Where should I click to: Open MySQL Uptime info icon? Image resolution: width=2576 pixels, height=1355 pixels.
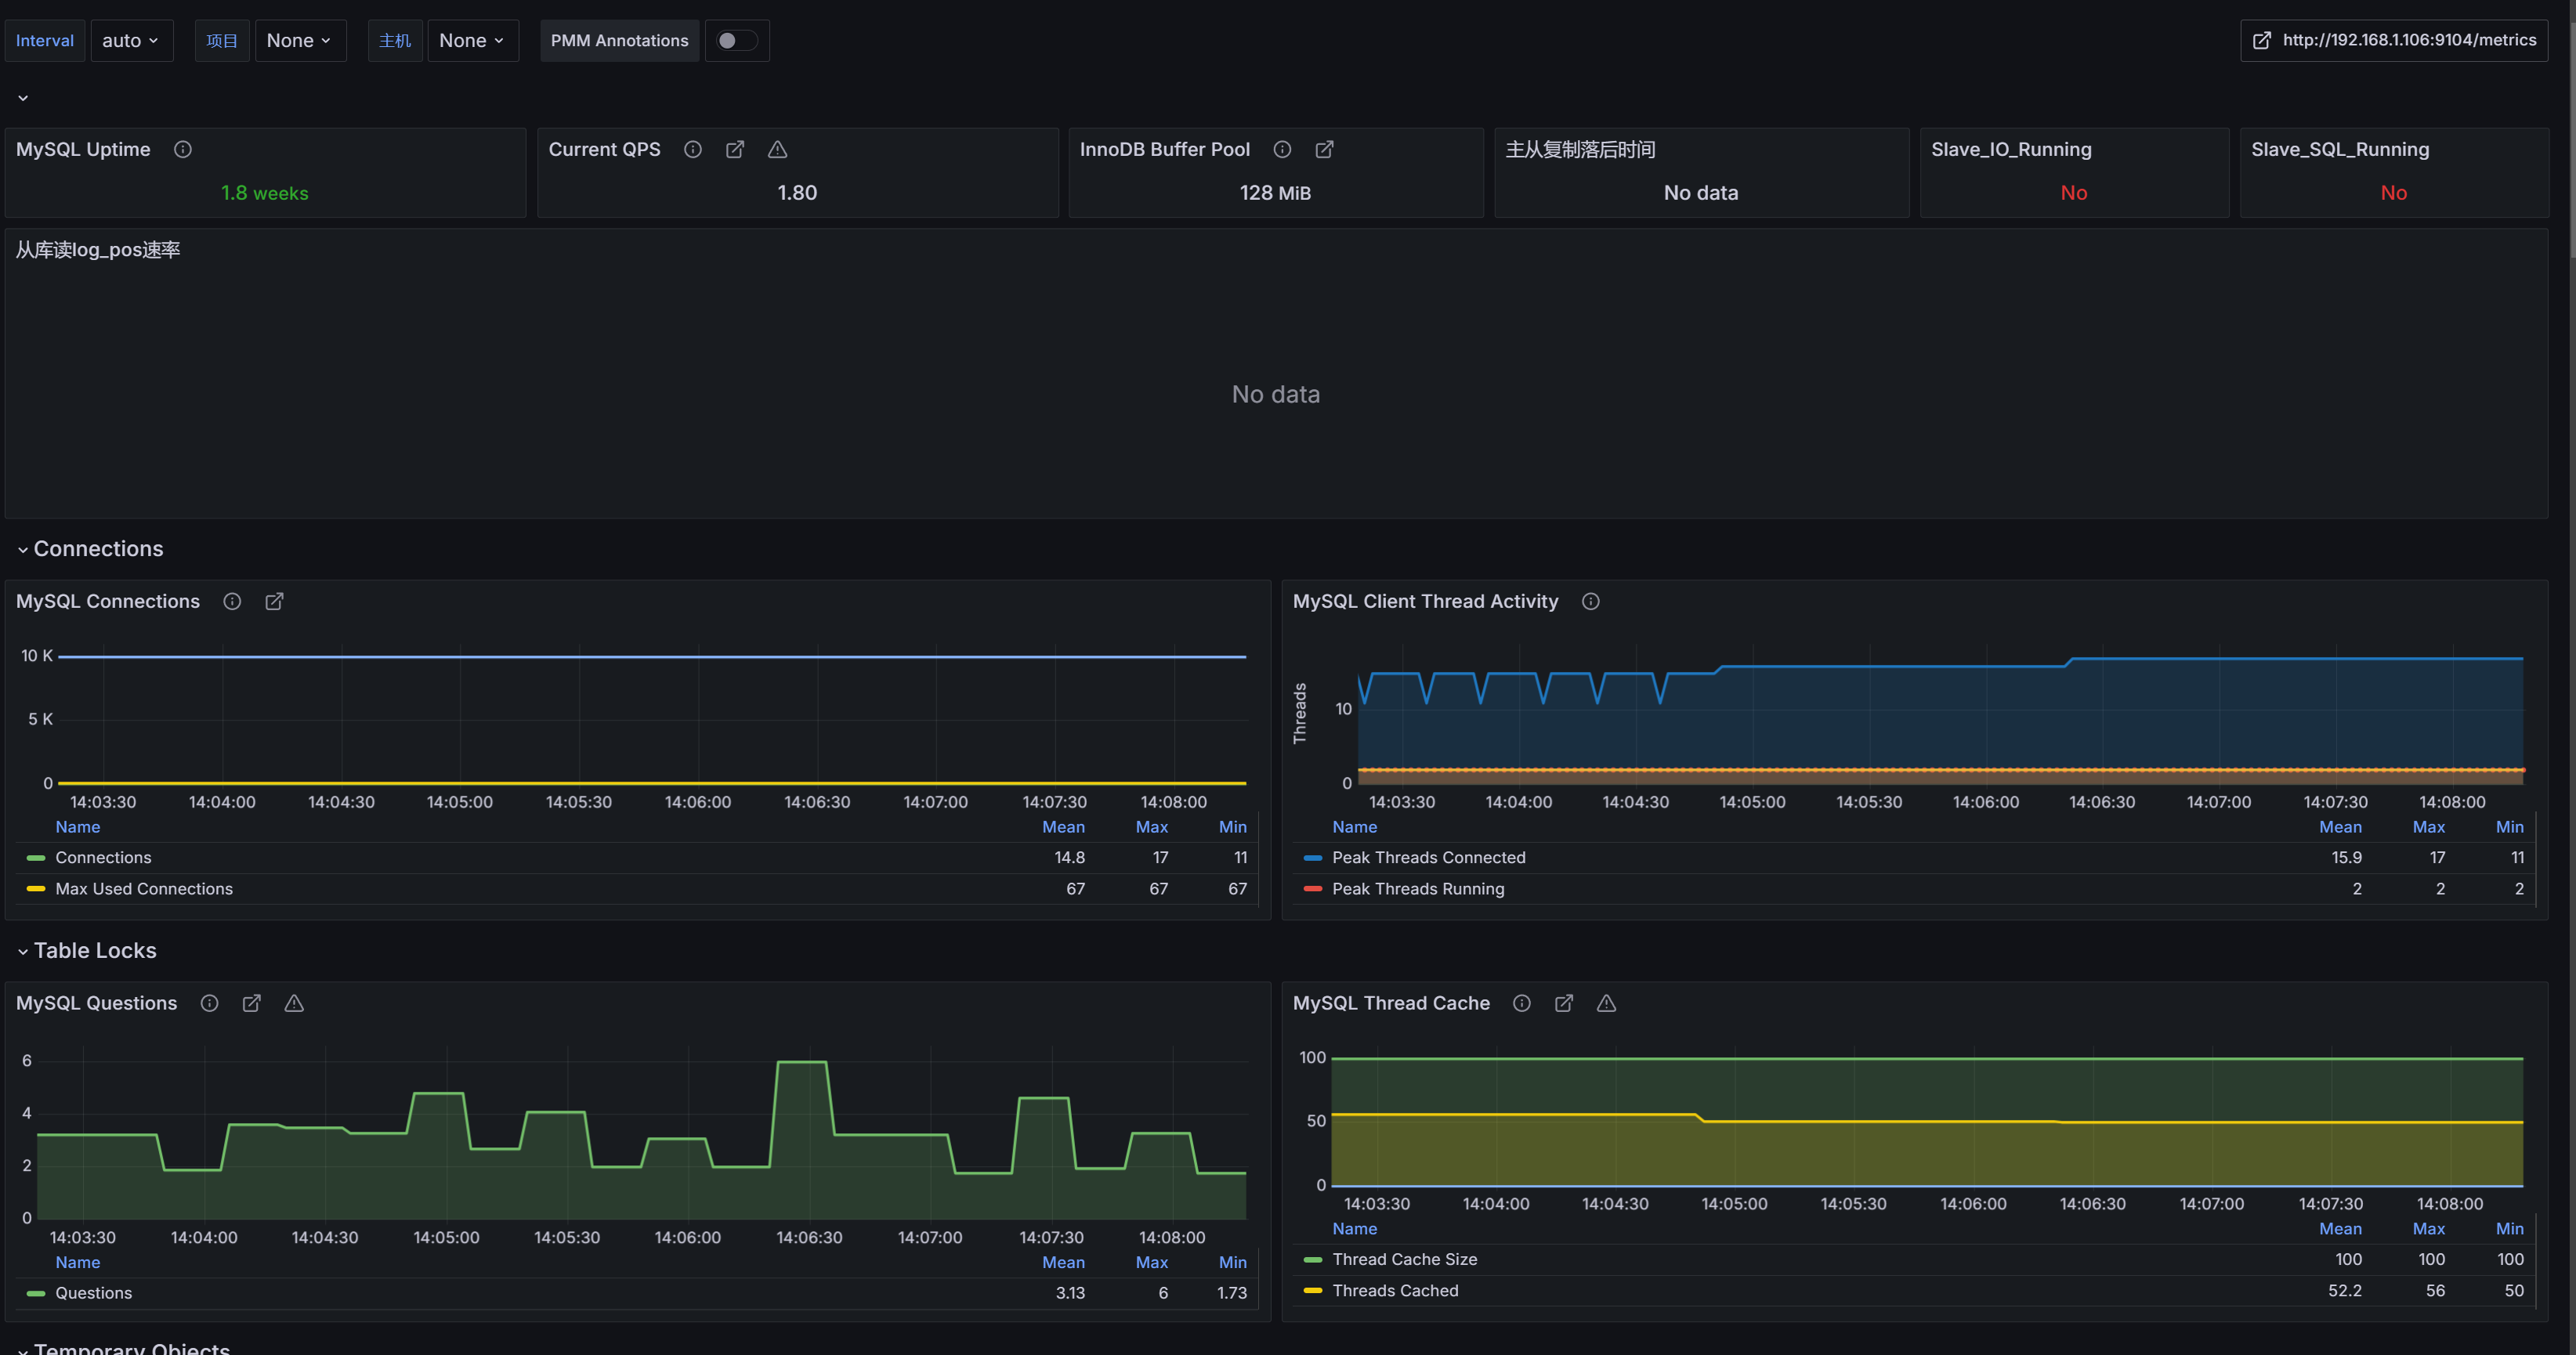[183, 149]
